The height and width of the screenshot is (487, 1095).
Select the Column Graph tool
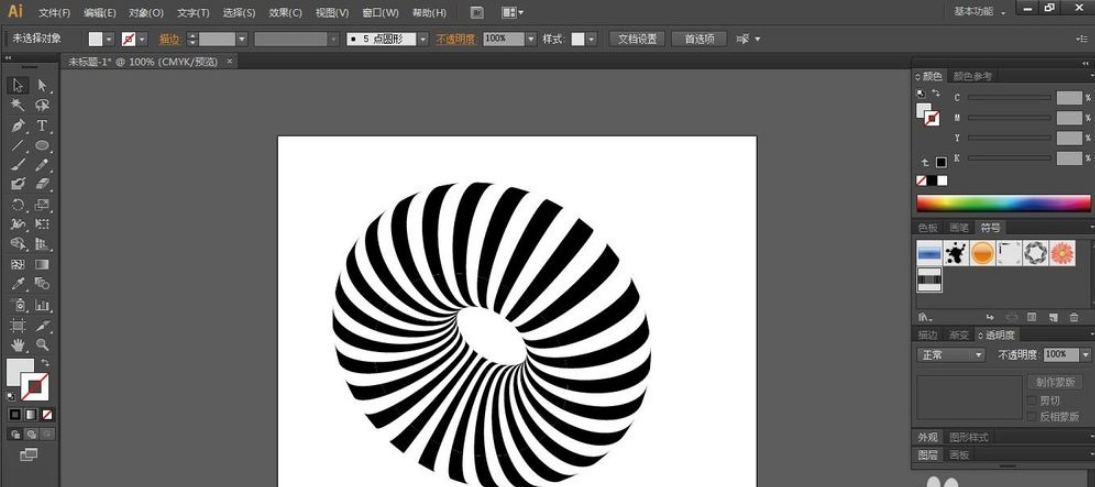[43, 305]
